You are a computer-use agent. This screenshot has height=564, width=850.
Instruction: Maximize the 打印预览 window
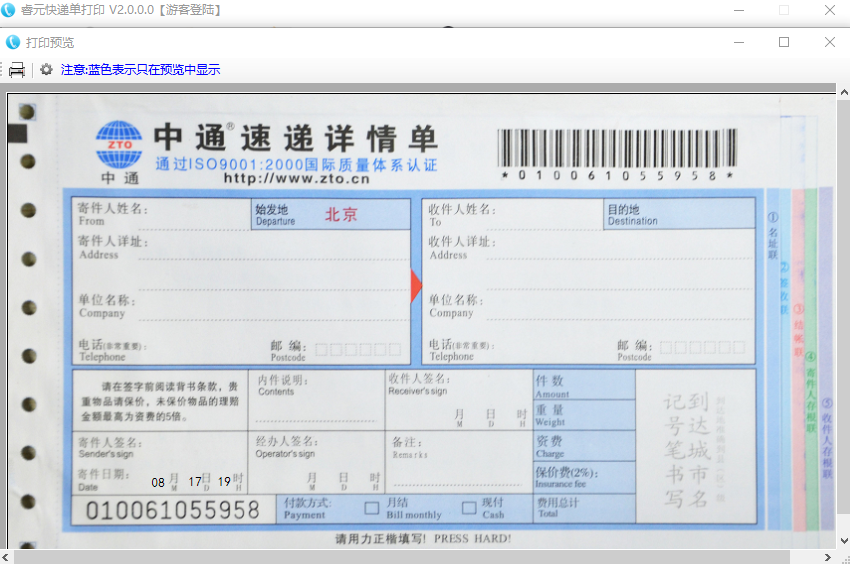(784, 42)
